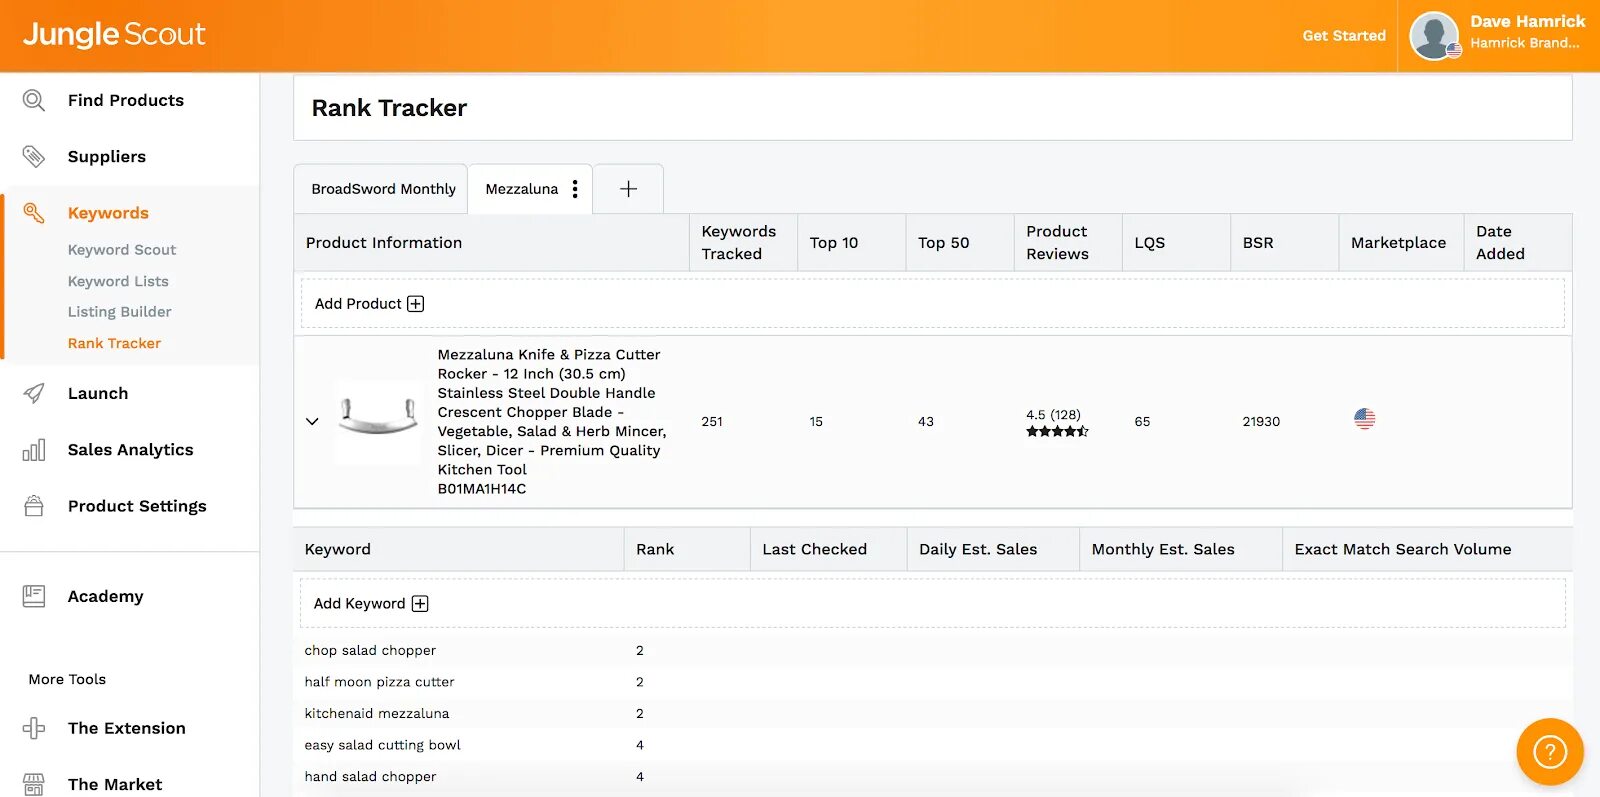The width and height of the screenshot is (1600, 797).
Task: Open Keyword Scout in sidebar
Action: (x=122, y=250)
